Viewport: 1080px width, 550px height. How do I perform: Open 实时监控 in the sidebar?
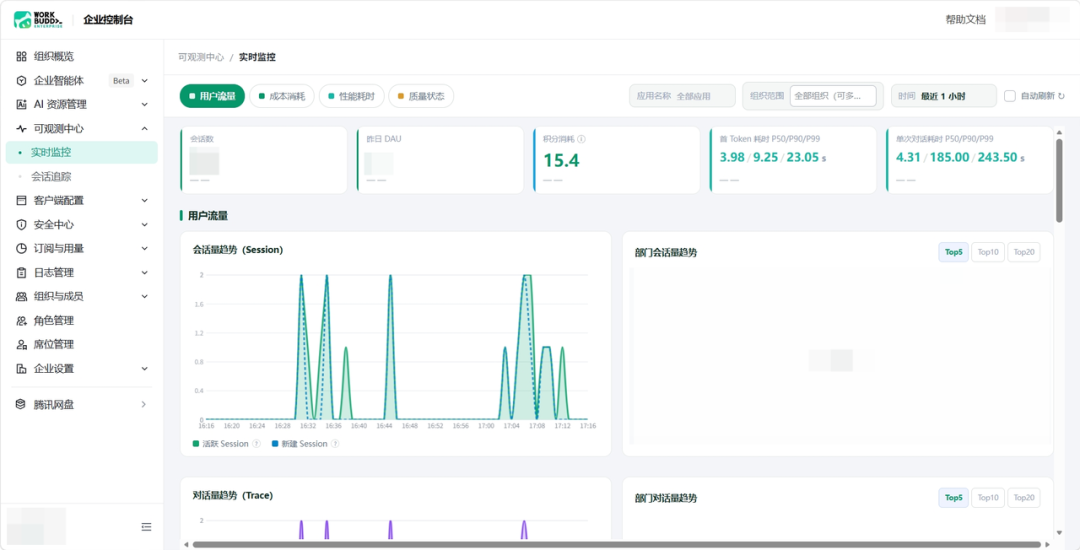point(81,153)
